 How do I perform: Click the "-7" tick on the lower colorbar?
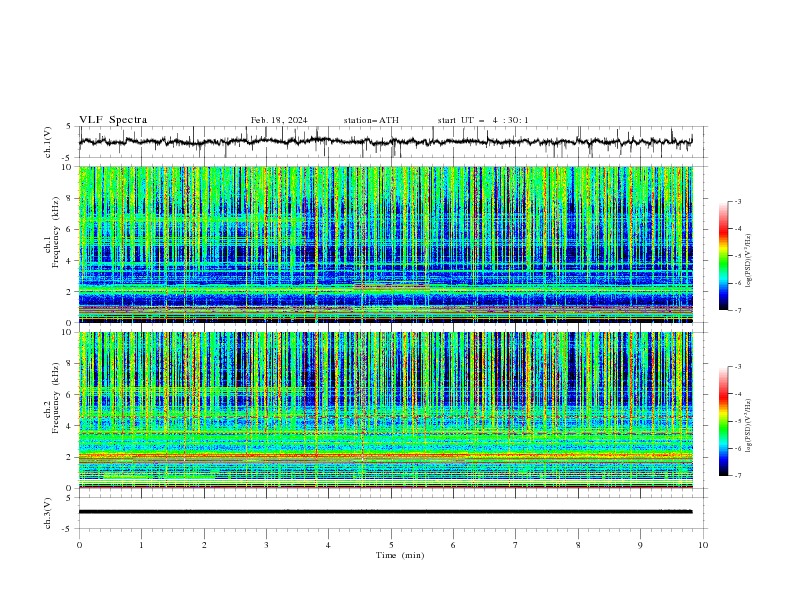tap(737, 476)
